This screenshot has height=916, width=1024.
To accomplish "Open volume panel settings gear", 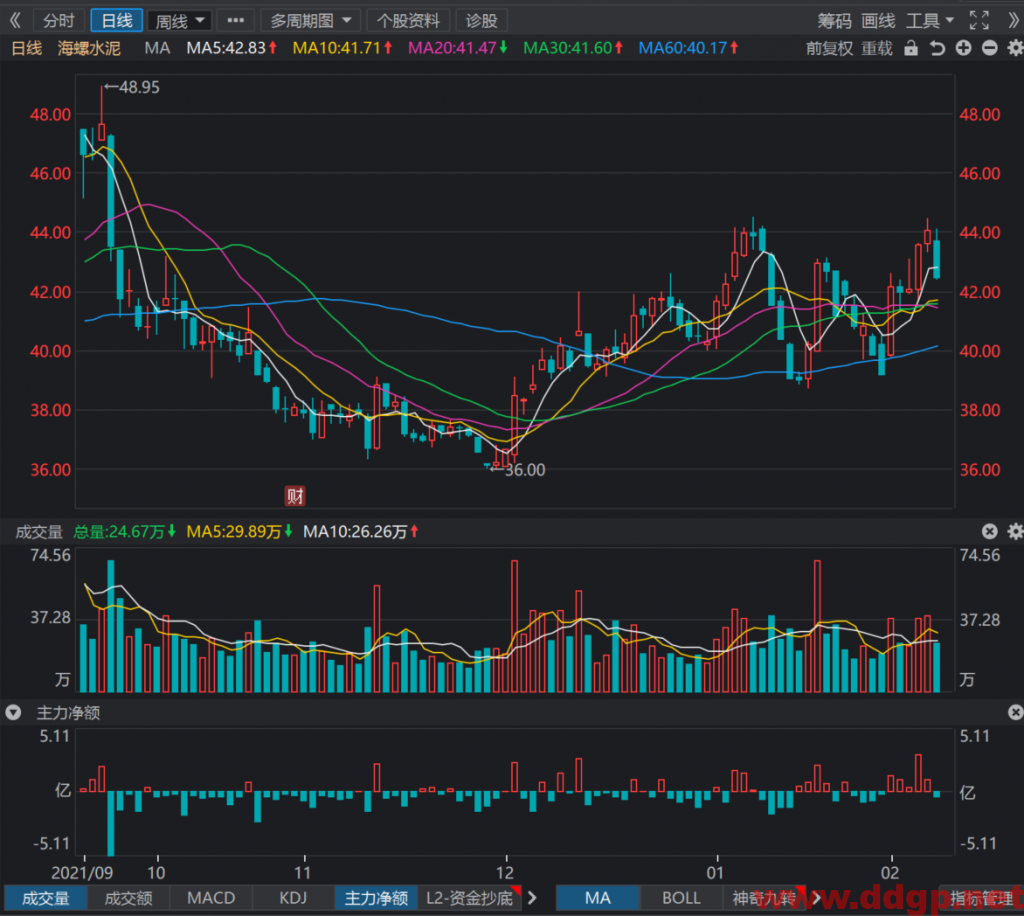I will (1015, 531).
